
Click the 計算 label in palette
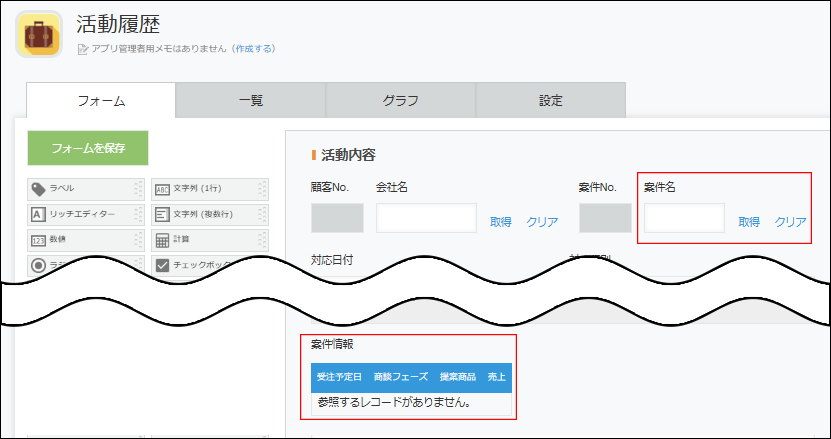click(x=181, y=240)
